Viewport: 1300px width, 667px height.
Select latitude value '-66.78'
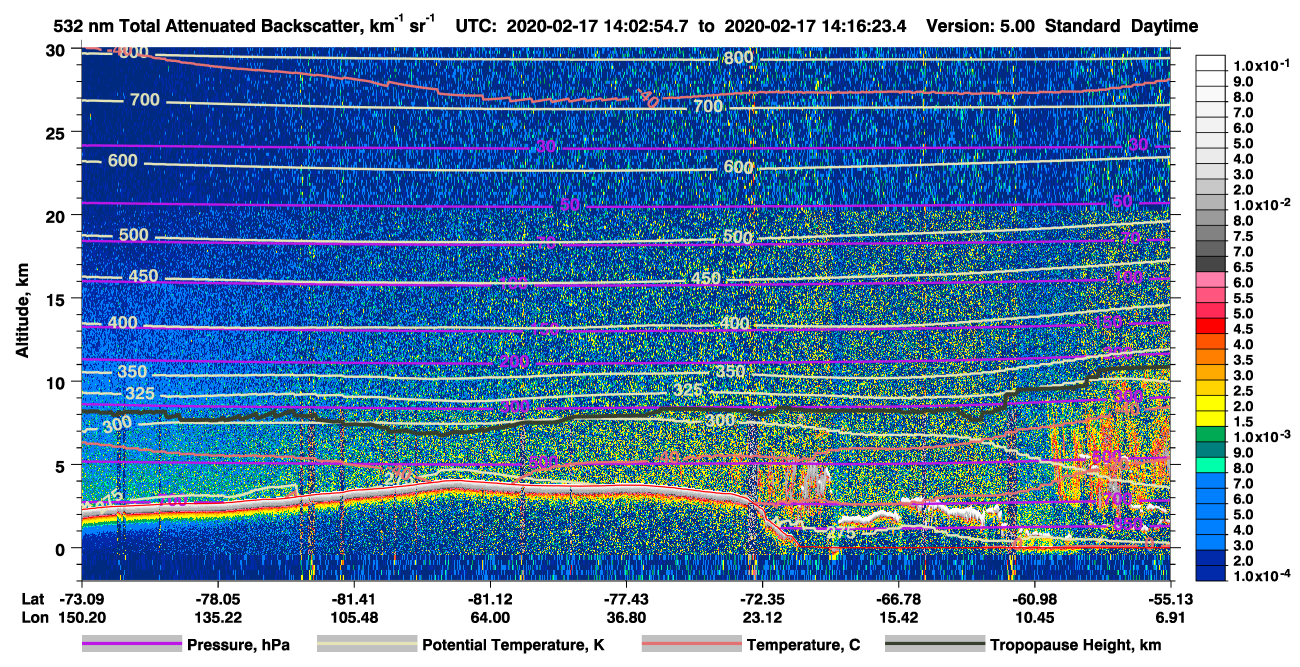point(898,598)
